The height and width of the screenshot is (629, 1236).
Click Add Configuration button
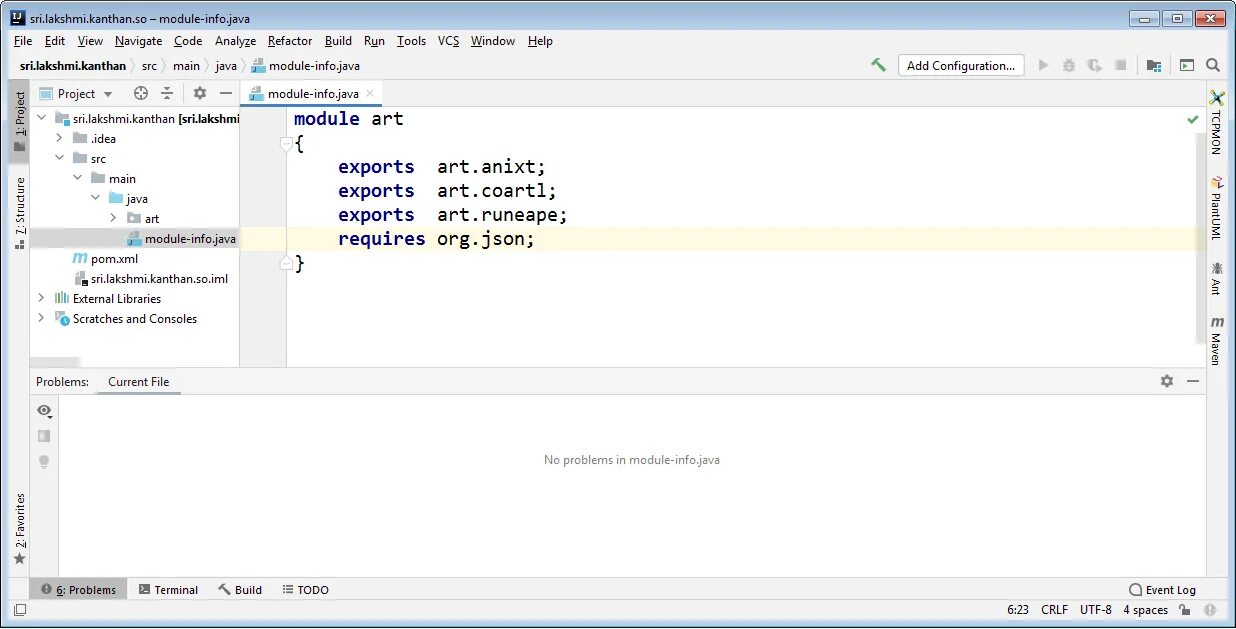point(961,65)
